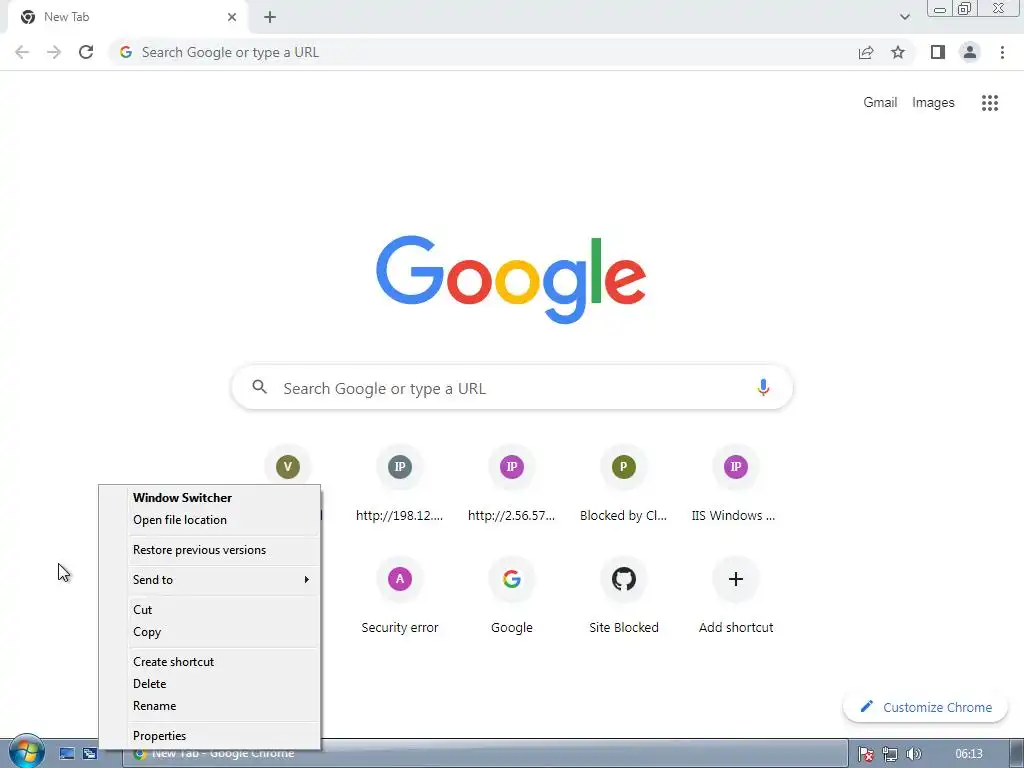Click the forward navigation arrow

(x=54, y=52)
